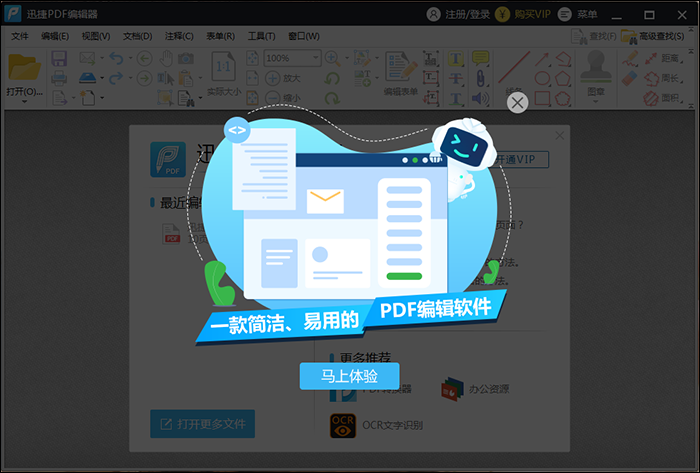700x473 pixels.
Task: Open the 文件 menu
Action: 20,36
